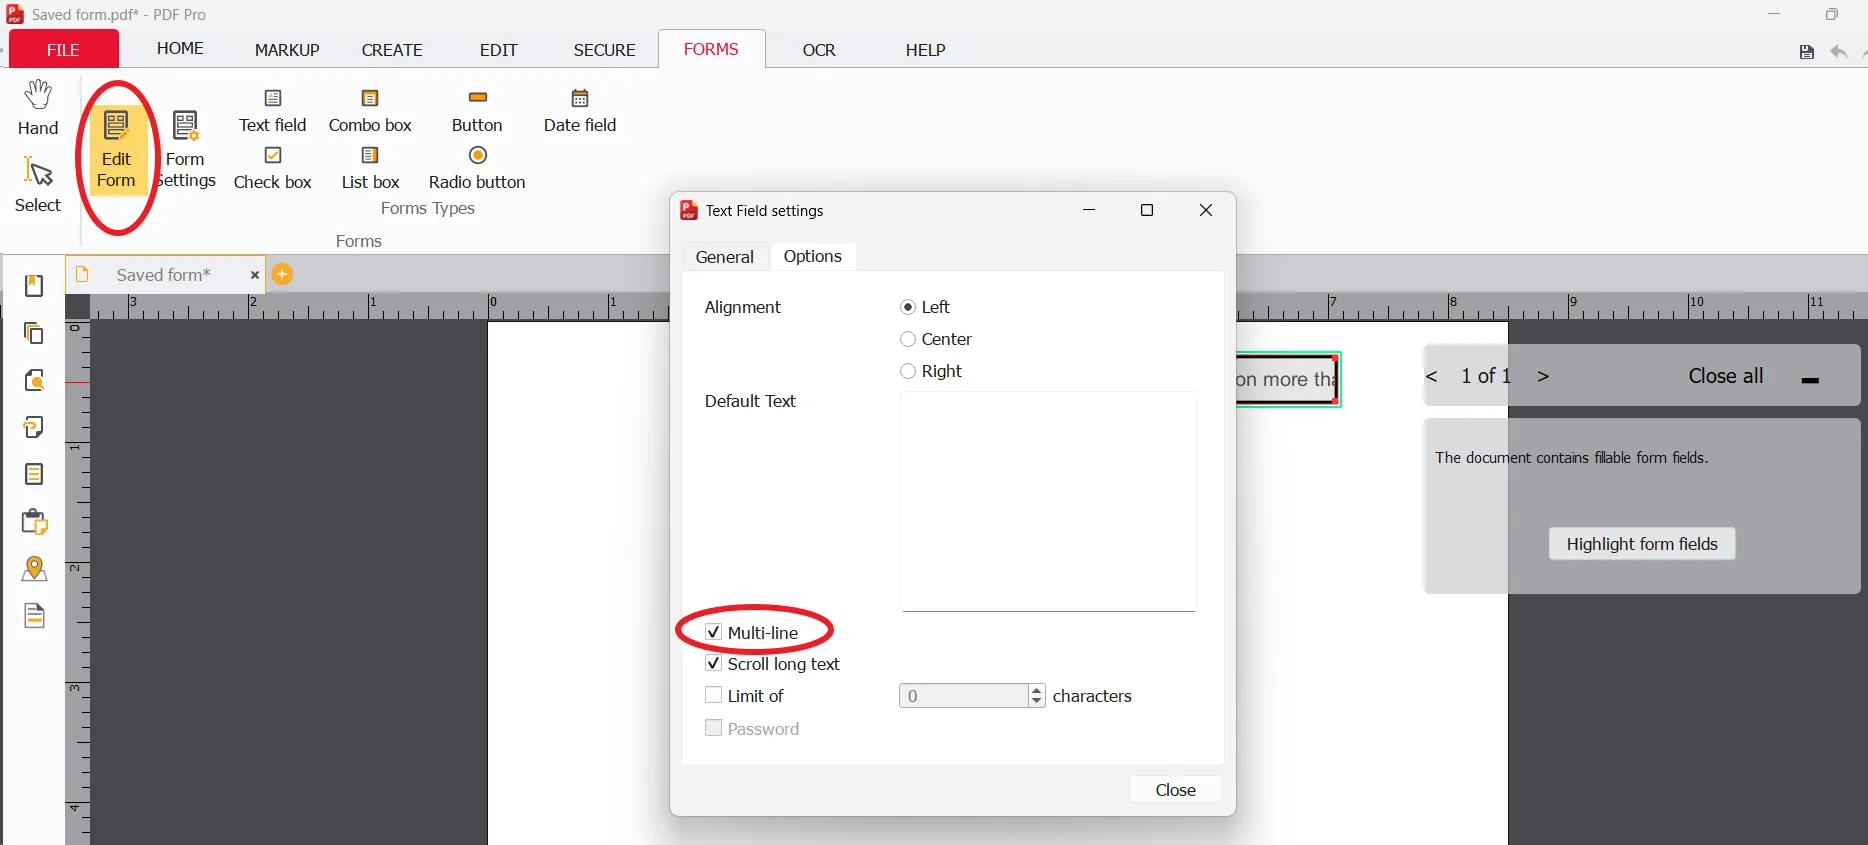Click the save icon in title bar
Image resolution: width=1868 pixels, height=845 pixels.
pos(1806,52)
